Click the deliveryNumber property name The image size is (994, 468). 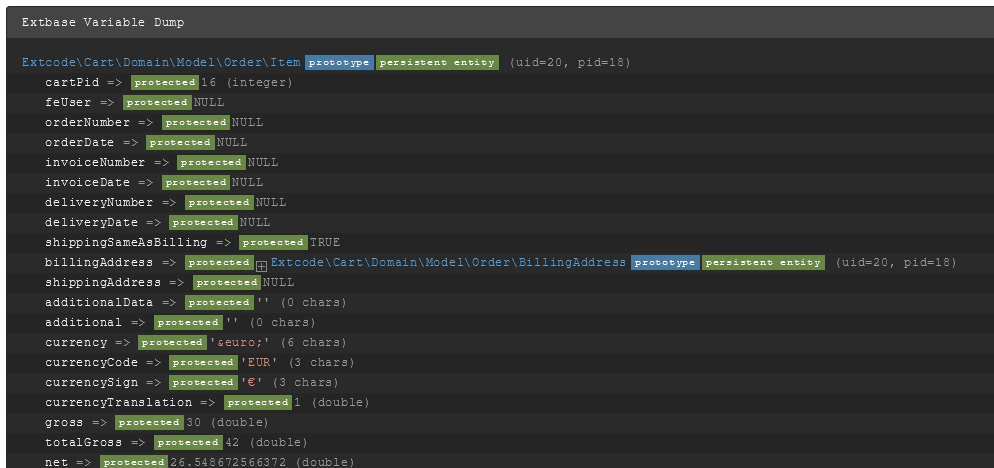coord(100,202)
